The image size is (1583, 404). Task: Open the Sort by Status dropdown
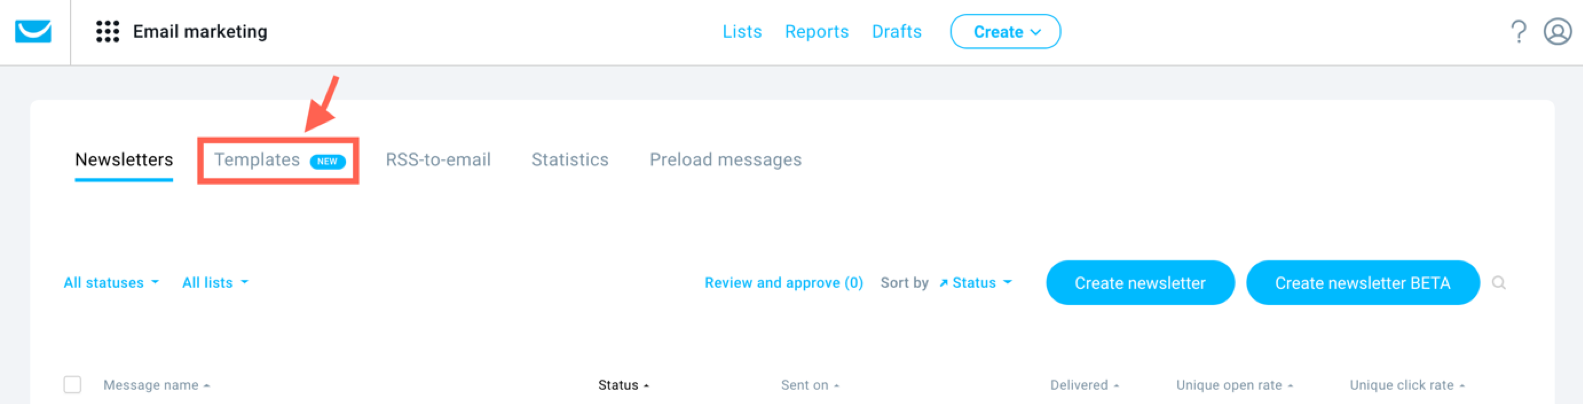pos(975,283)
